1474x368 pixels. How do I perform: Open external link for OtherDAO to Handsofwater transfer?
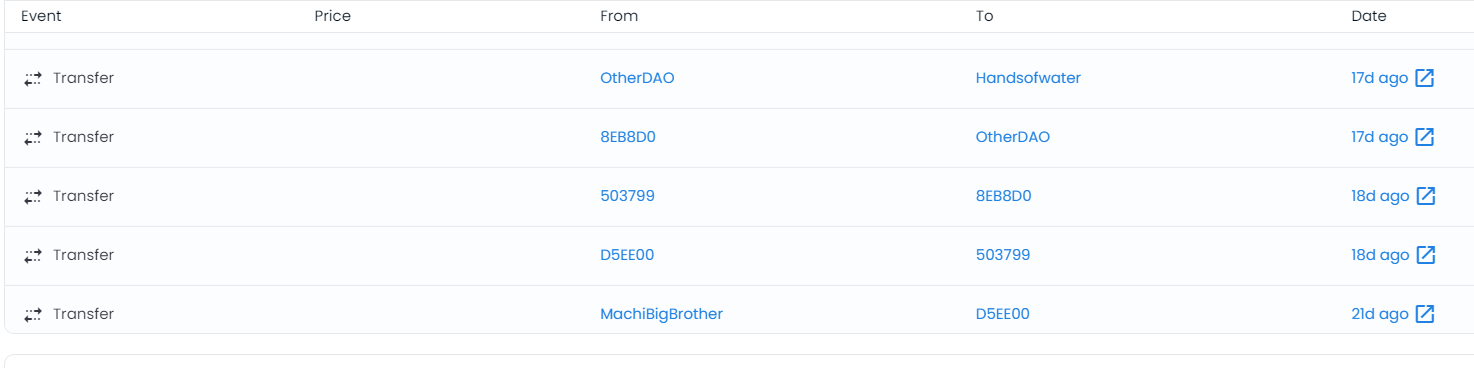(x=1425, y=78)
